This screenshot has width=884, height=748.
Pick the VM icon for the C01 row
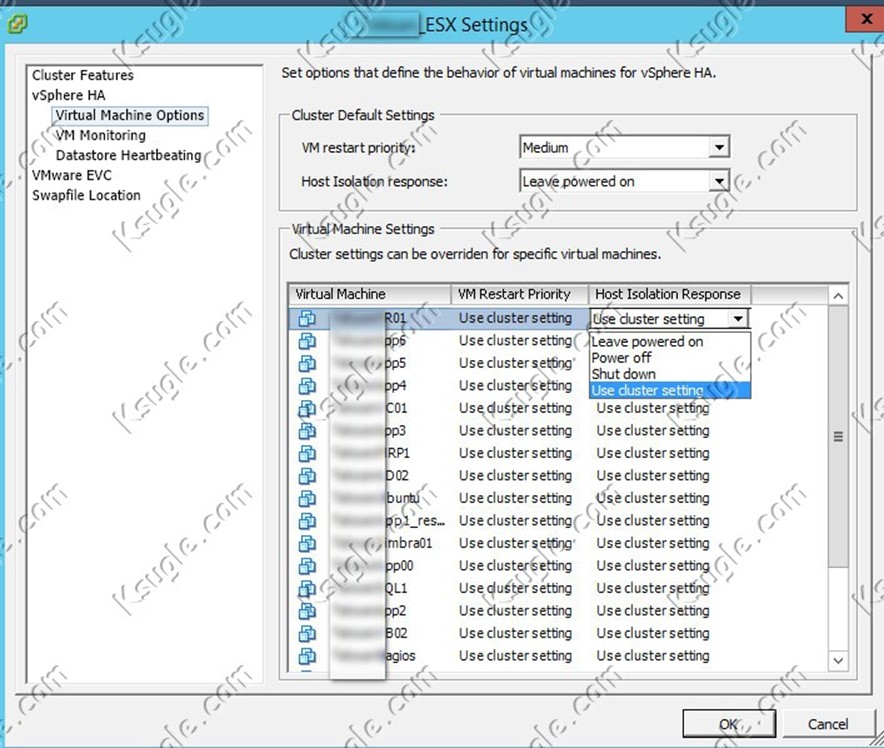pos(307,409)
